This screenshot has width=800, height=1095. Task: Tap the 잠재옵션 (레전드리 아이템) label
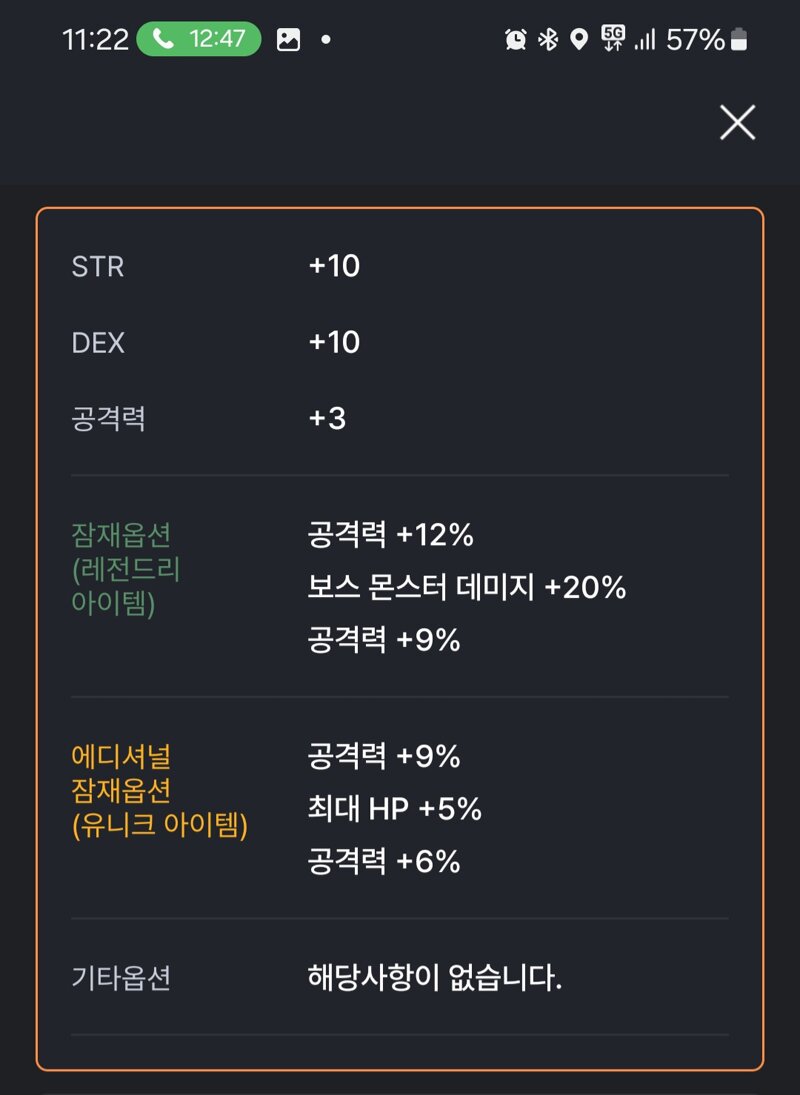point(126,569)
